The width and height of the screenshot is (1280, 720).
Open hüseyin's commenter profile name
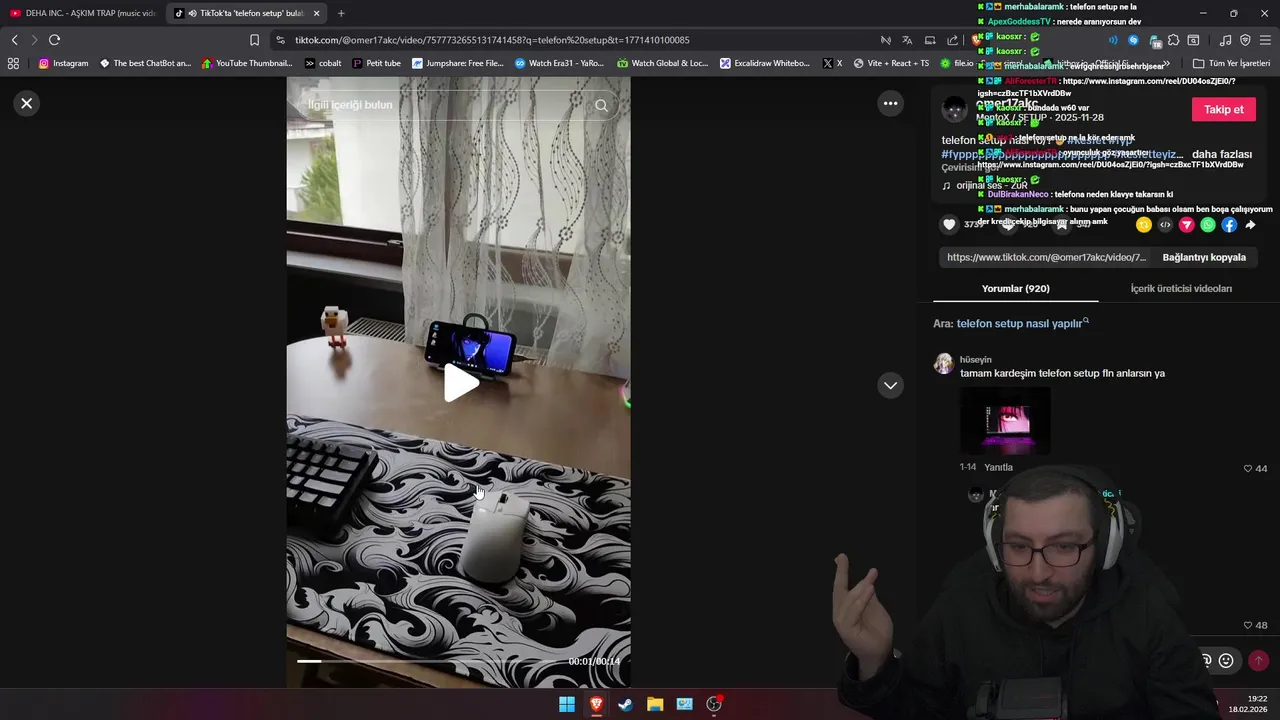[975, 359]
